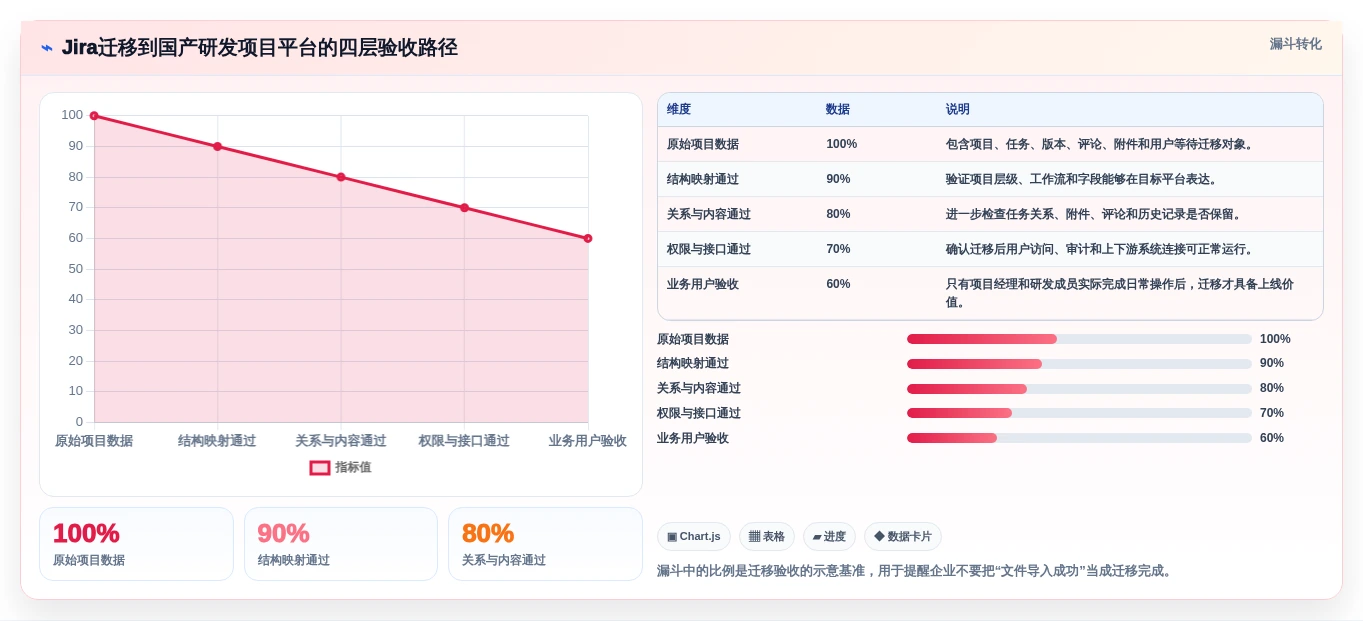
Task: Click the 说明 table column header
Action: pos(958,109)
